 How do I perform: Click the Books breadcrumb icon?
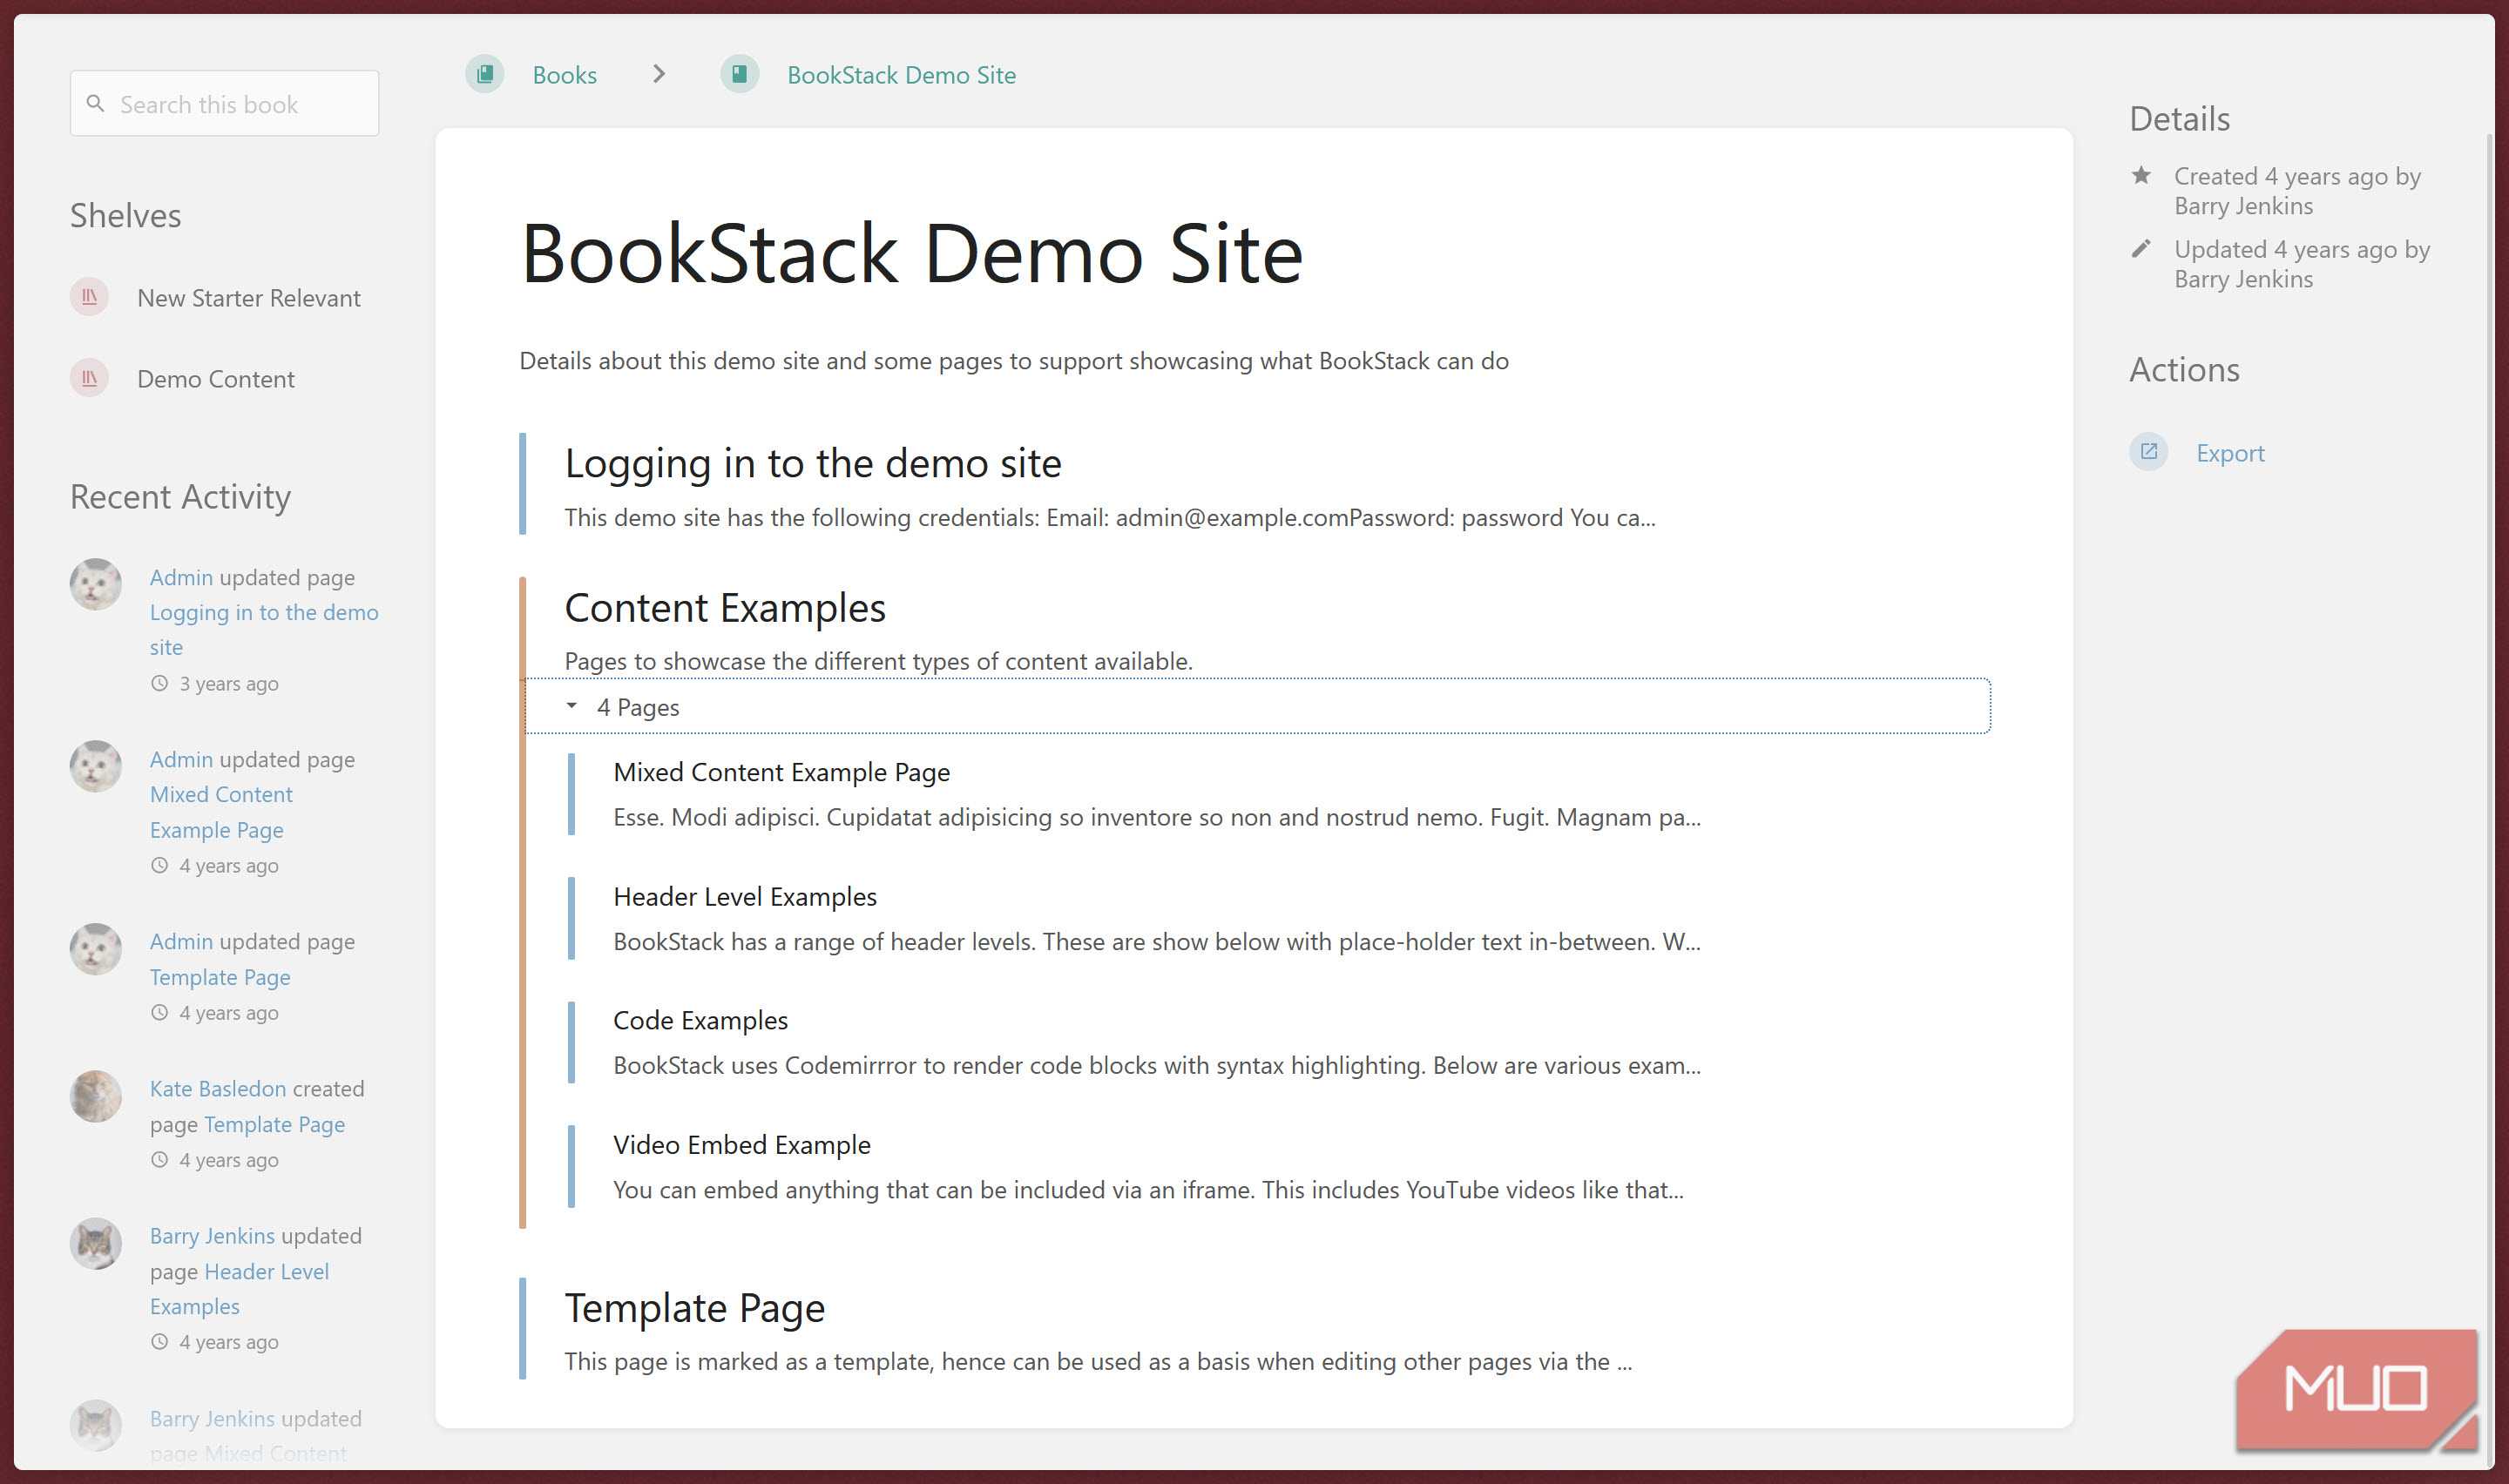coord(485,74)
